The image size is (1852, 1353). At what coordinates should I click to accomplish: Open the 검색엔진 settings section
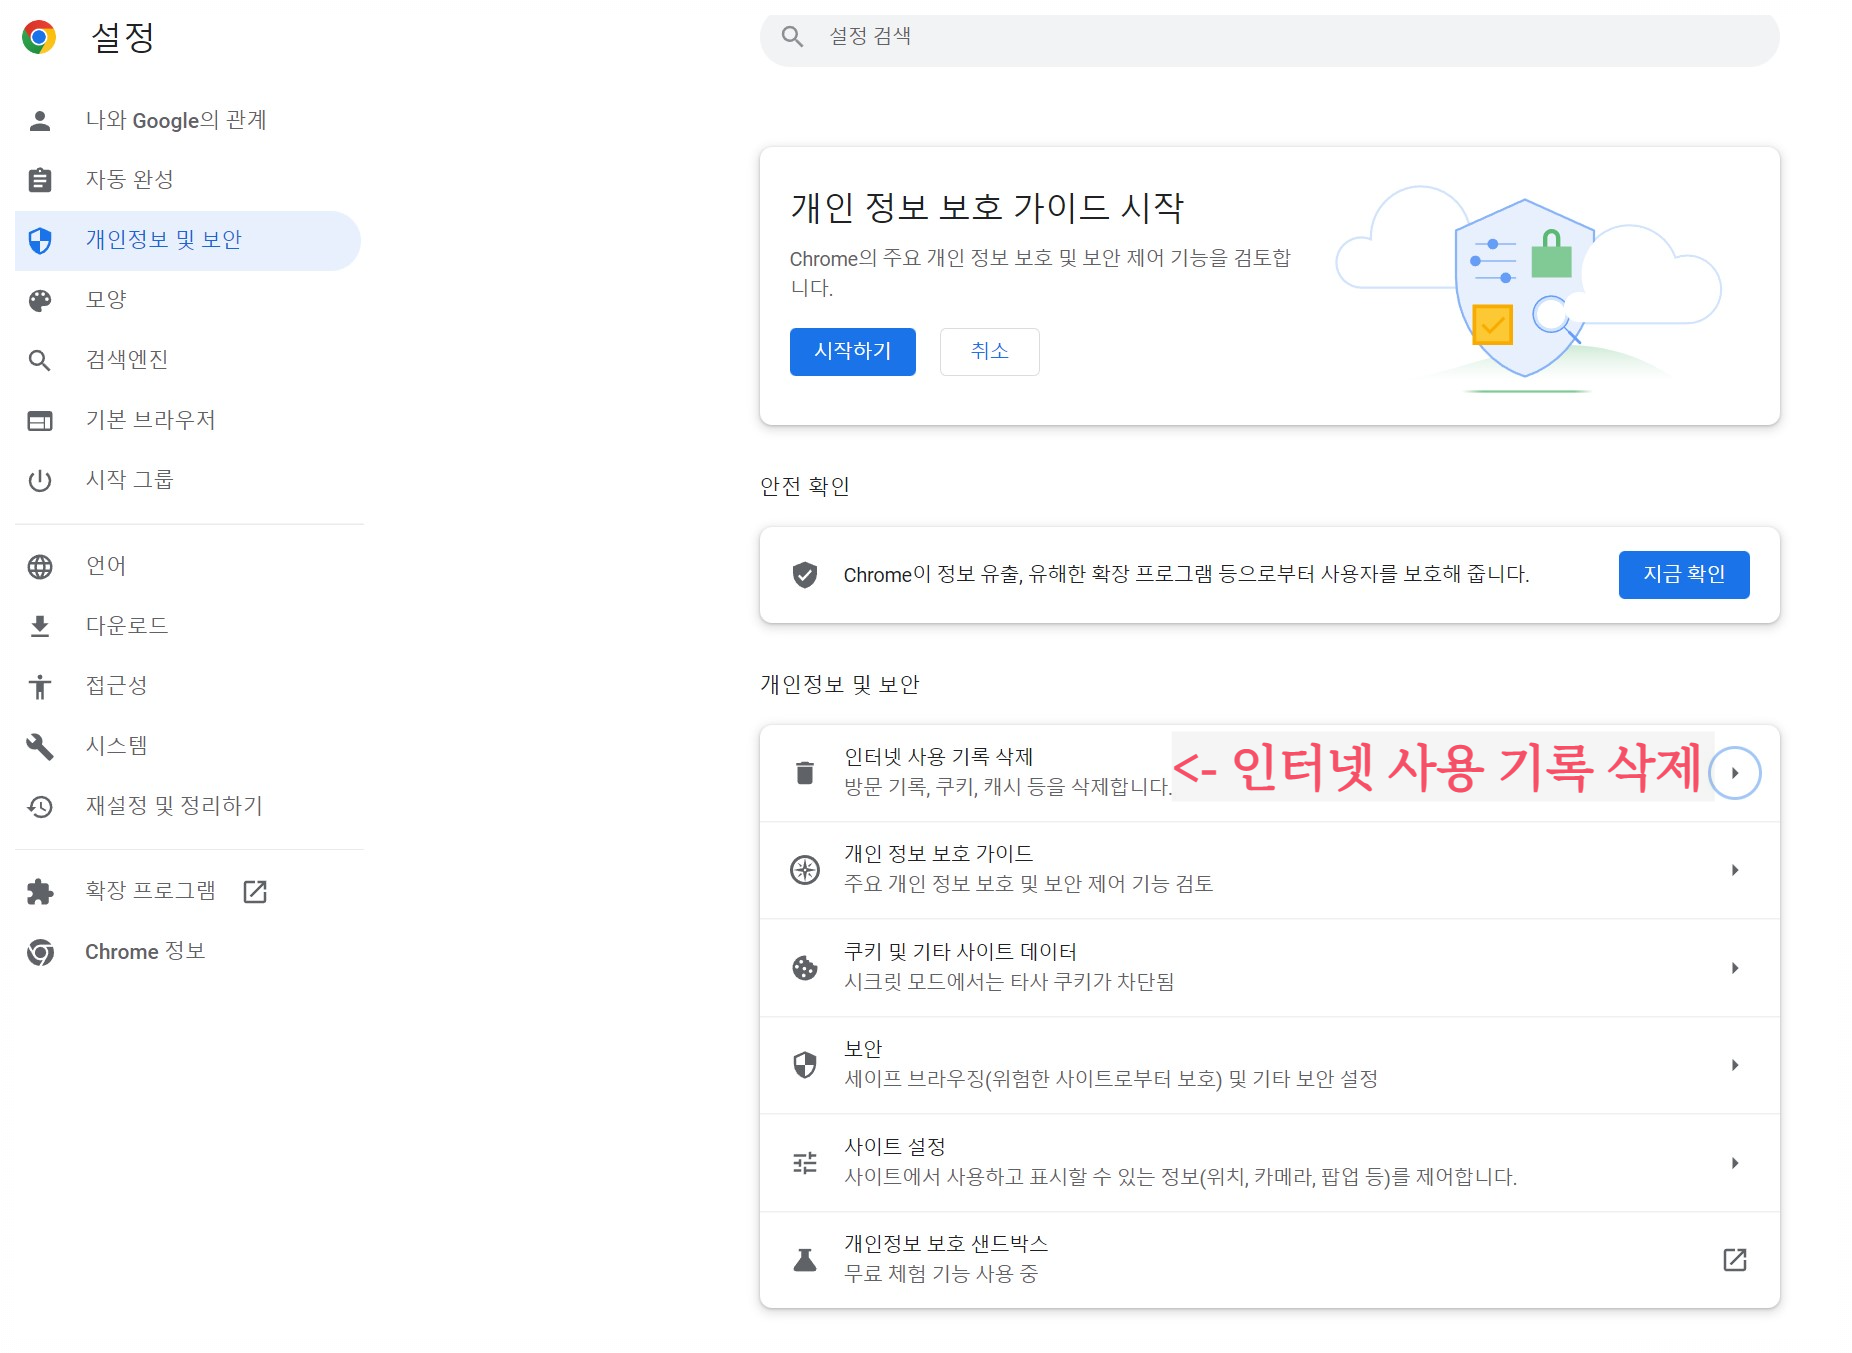188,360
